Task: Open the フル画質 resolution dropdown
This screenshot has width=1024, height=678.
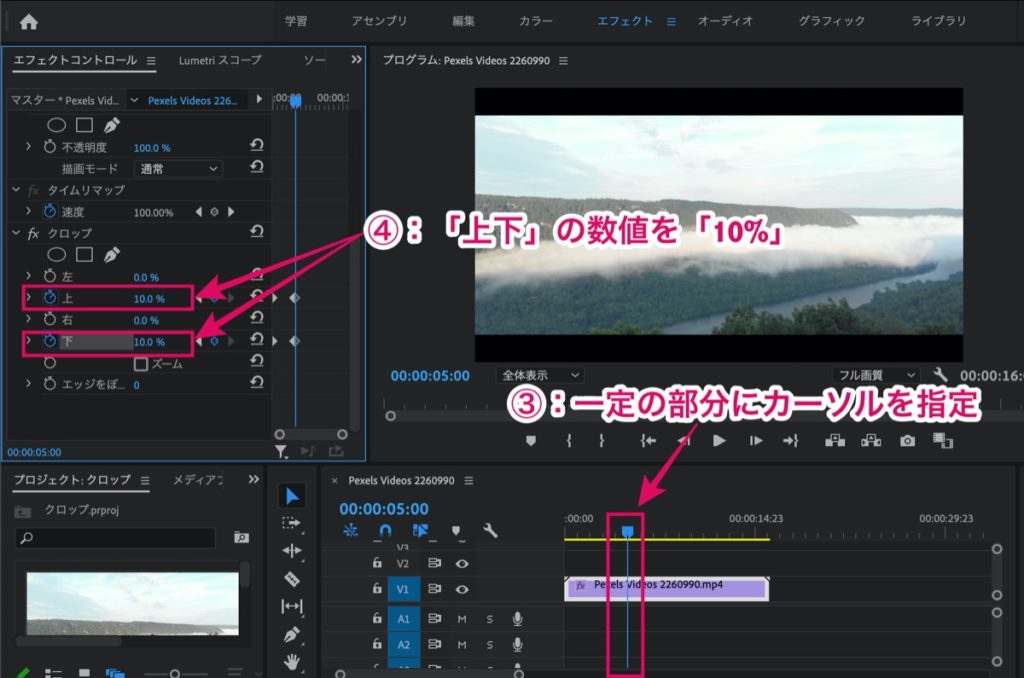Action: (876, 375)
